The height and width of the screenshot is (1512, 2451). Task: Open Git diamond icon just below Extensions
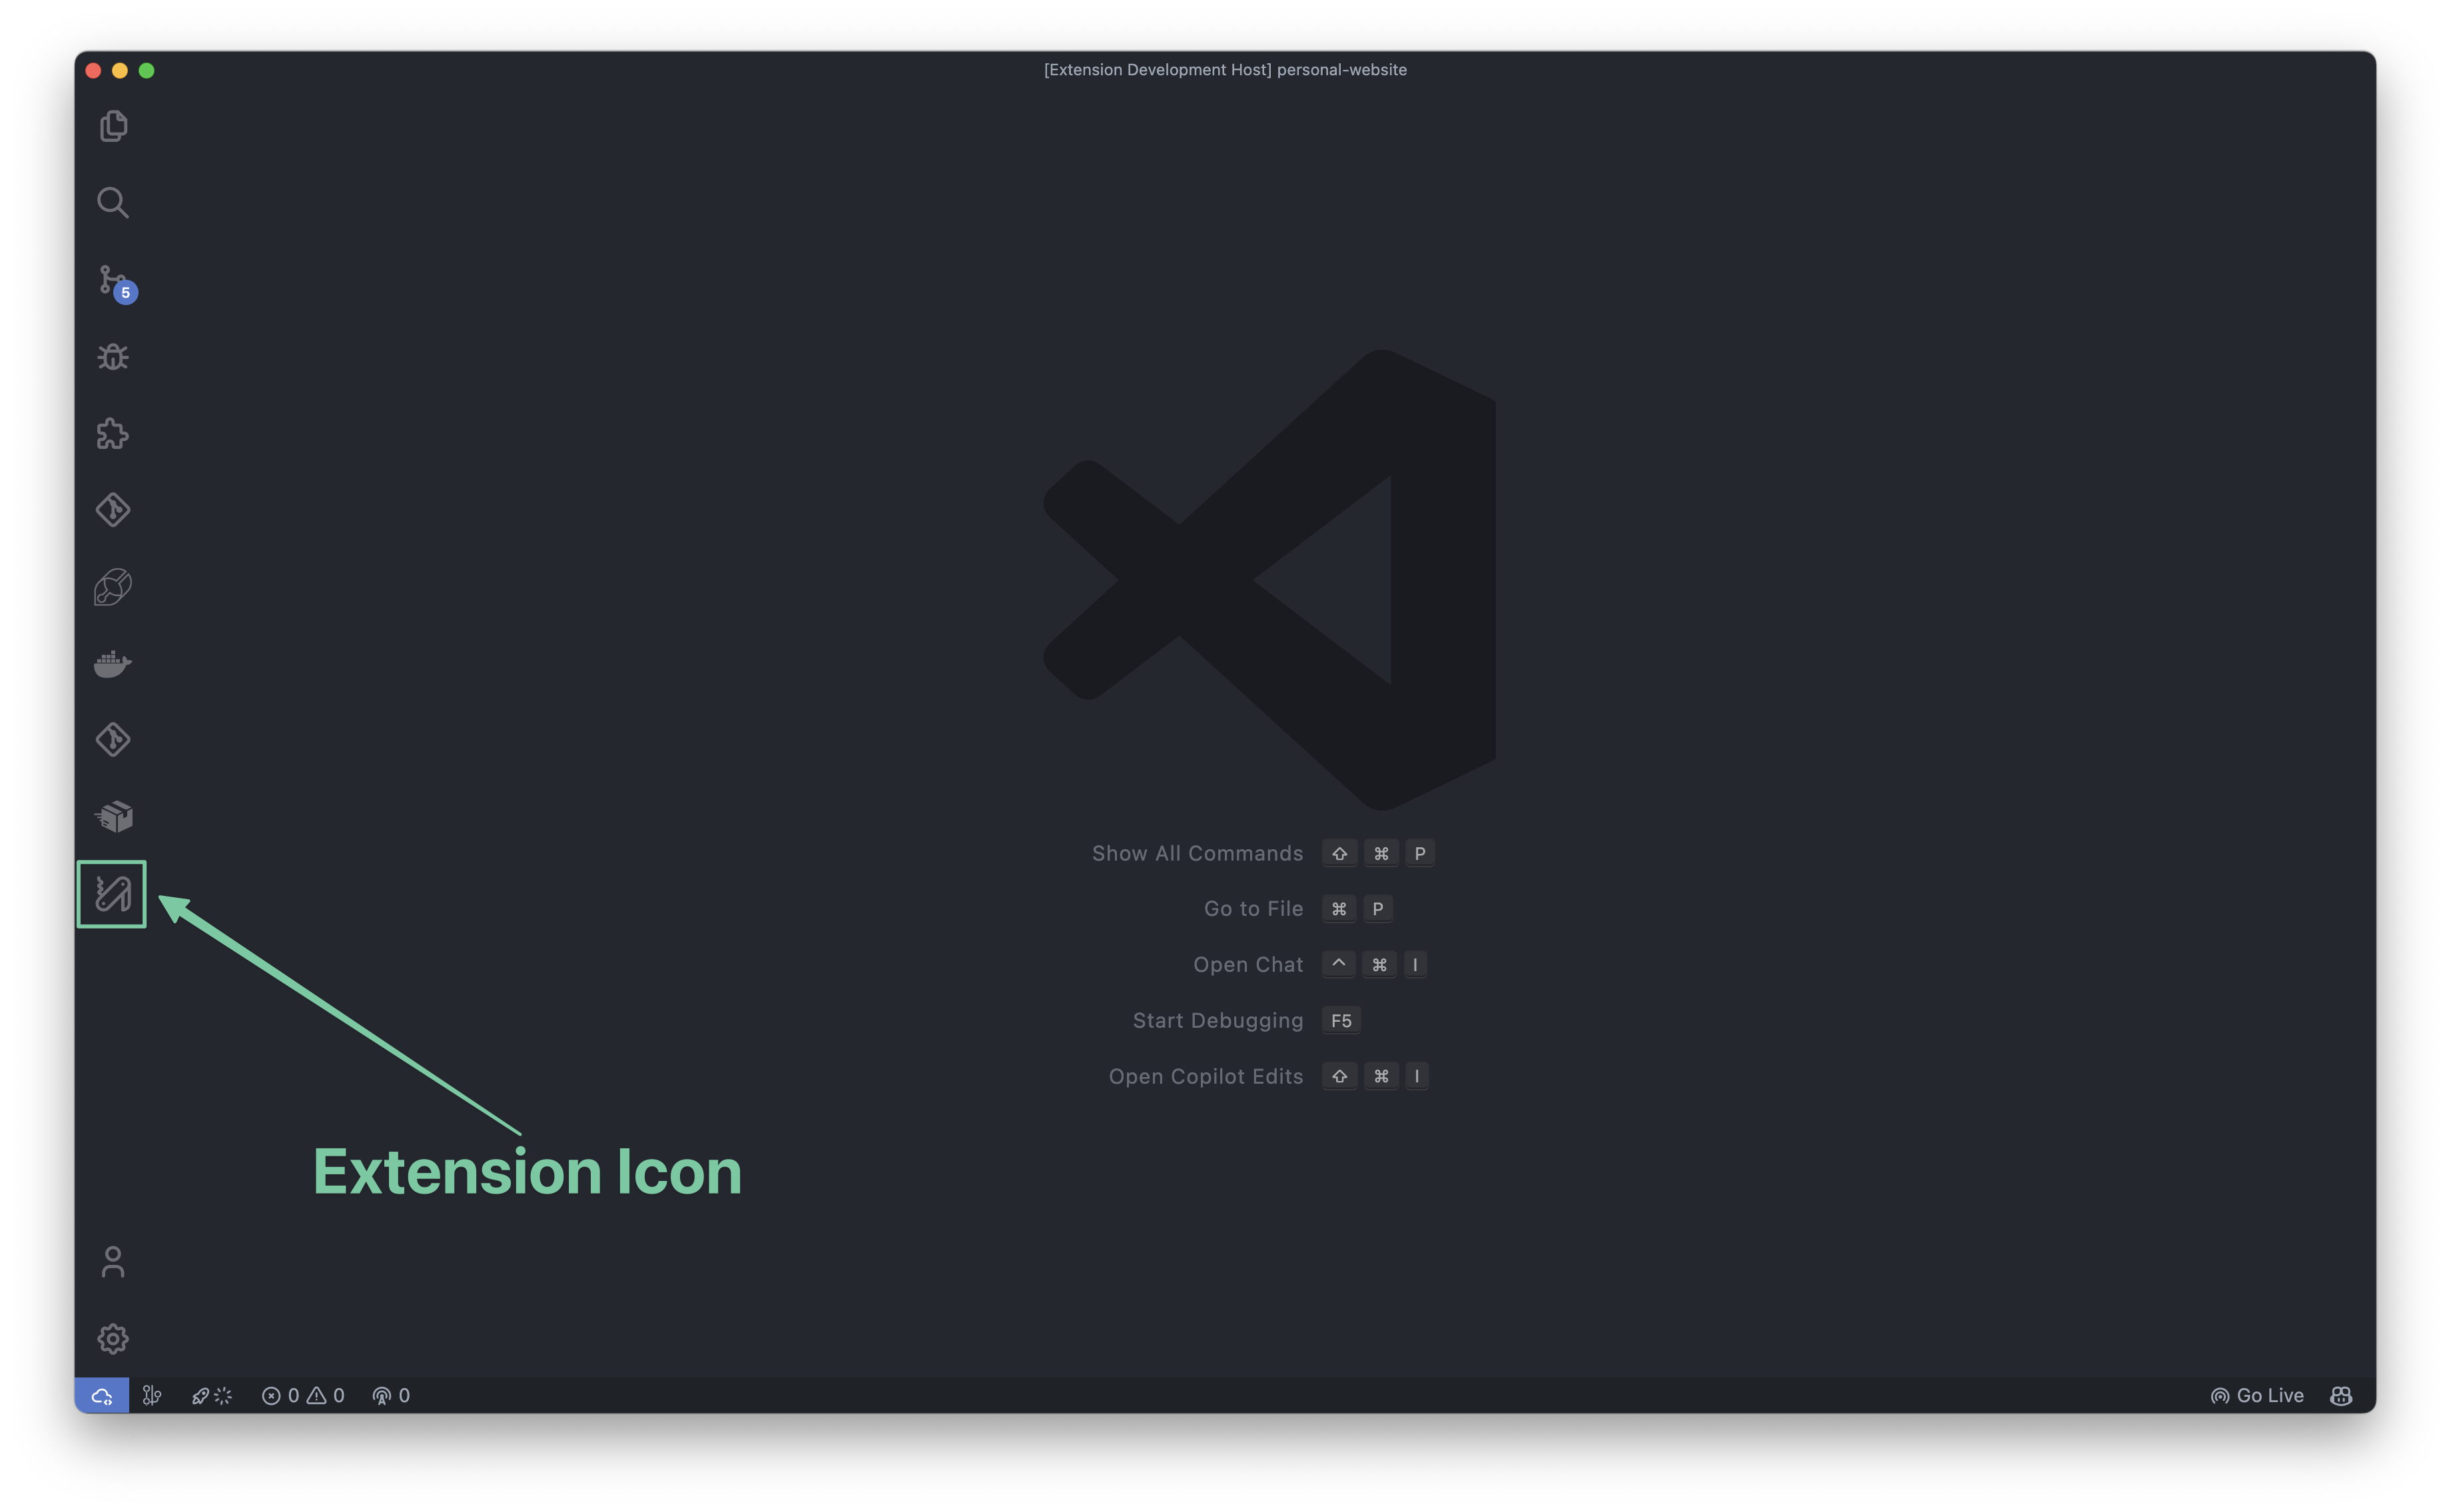pyautogui.click(x=113, y=510)
